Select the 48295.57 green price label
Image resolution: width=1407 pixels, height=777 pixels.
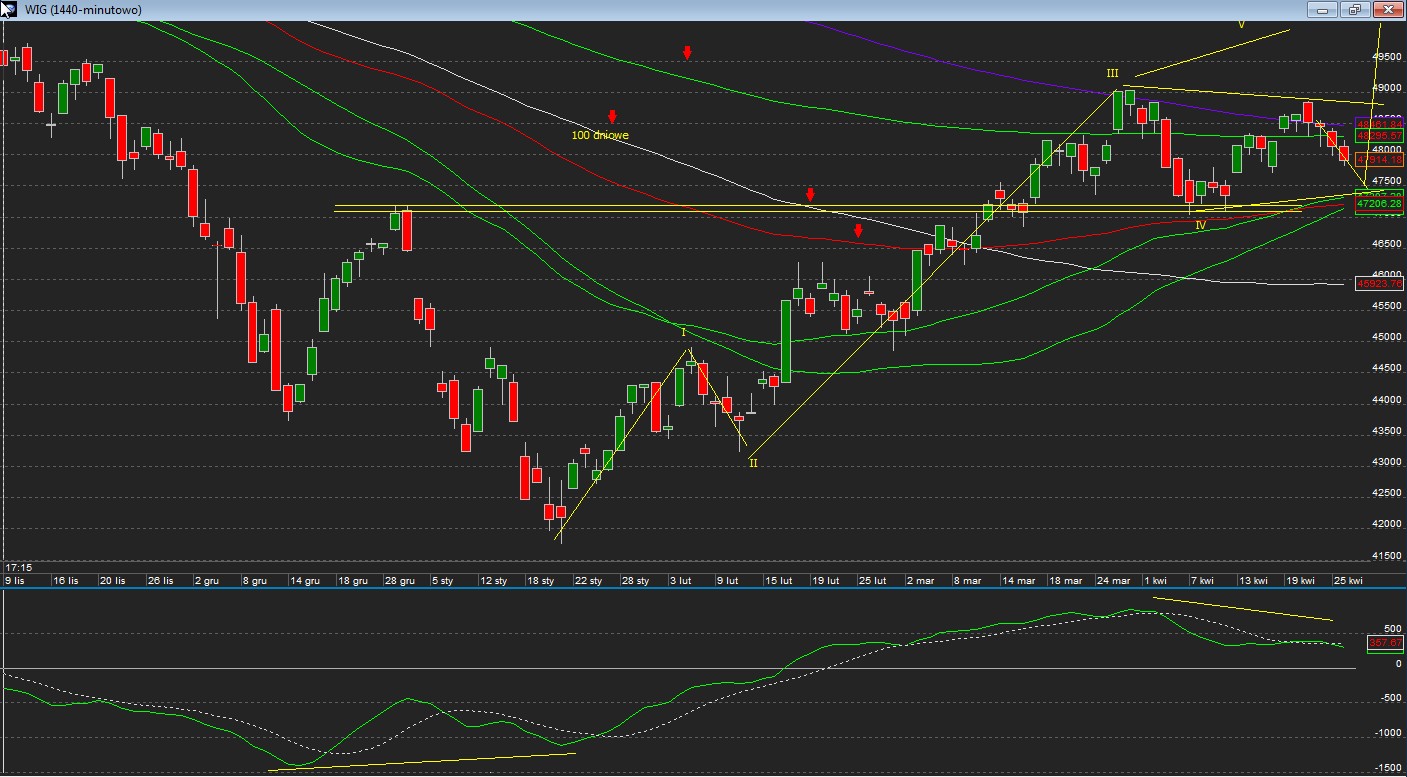point(1380,135)
